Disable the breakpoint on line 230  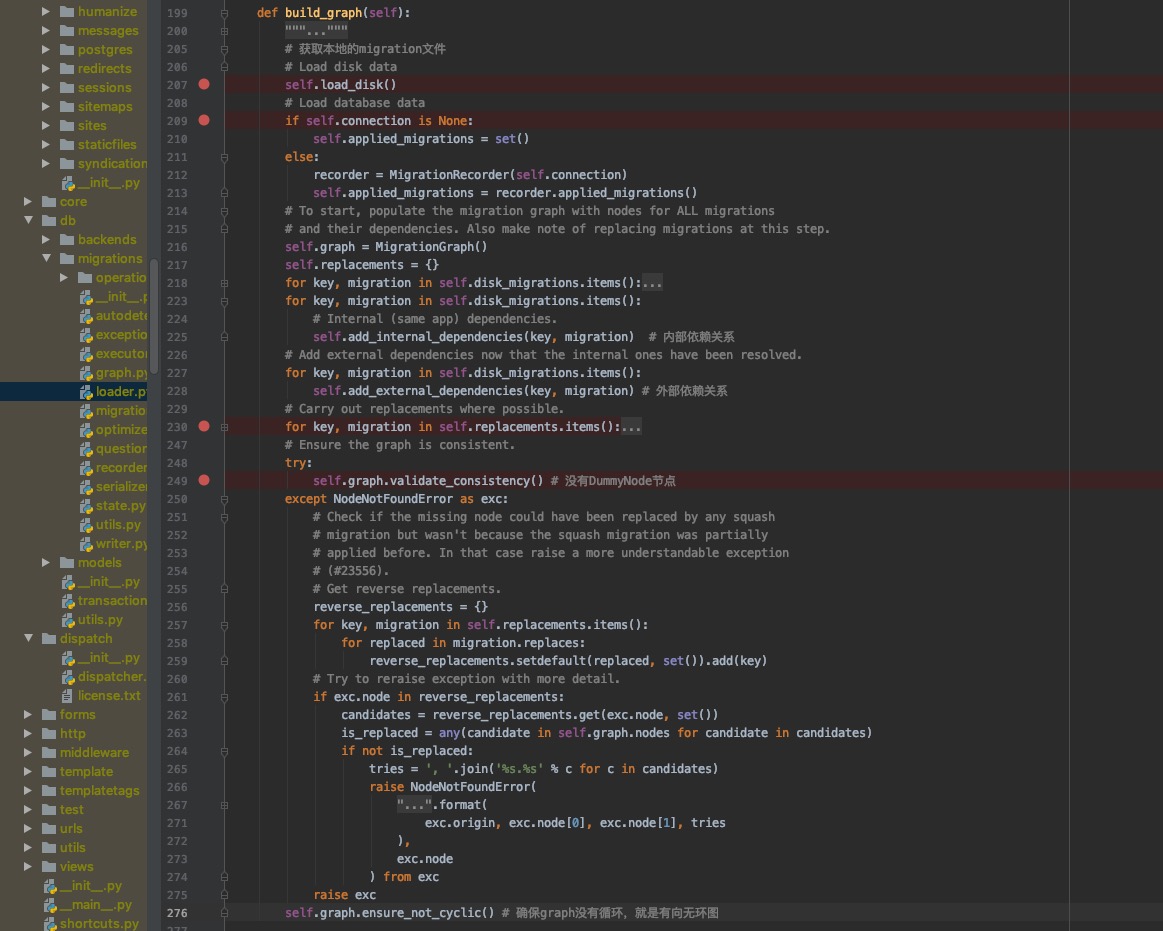[204, 427]
